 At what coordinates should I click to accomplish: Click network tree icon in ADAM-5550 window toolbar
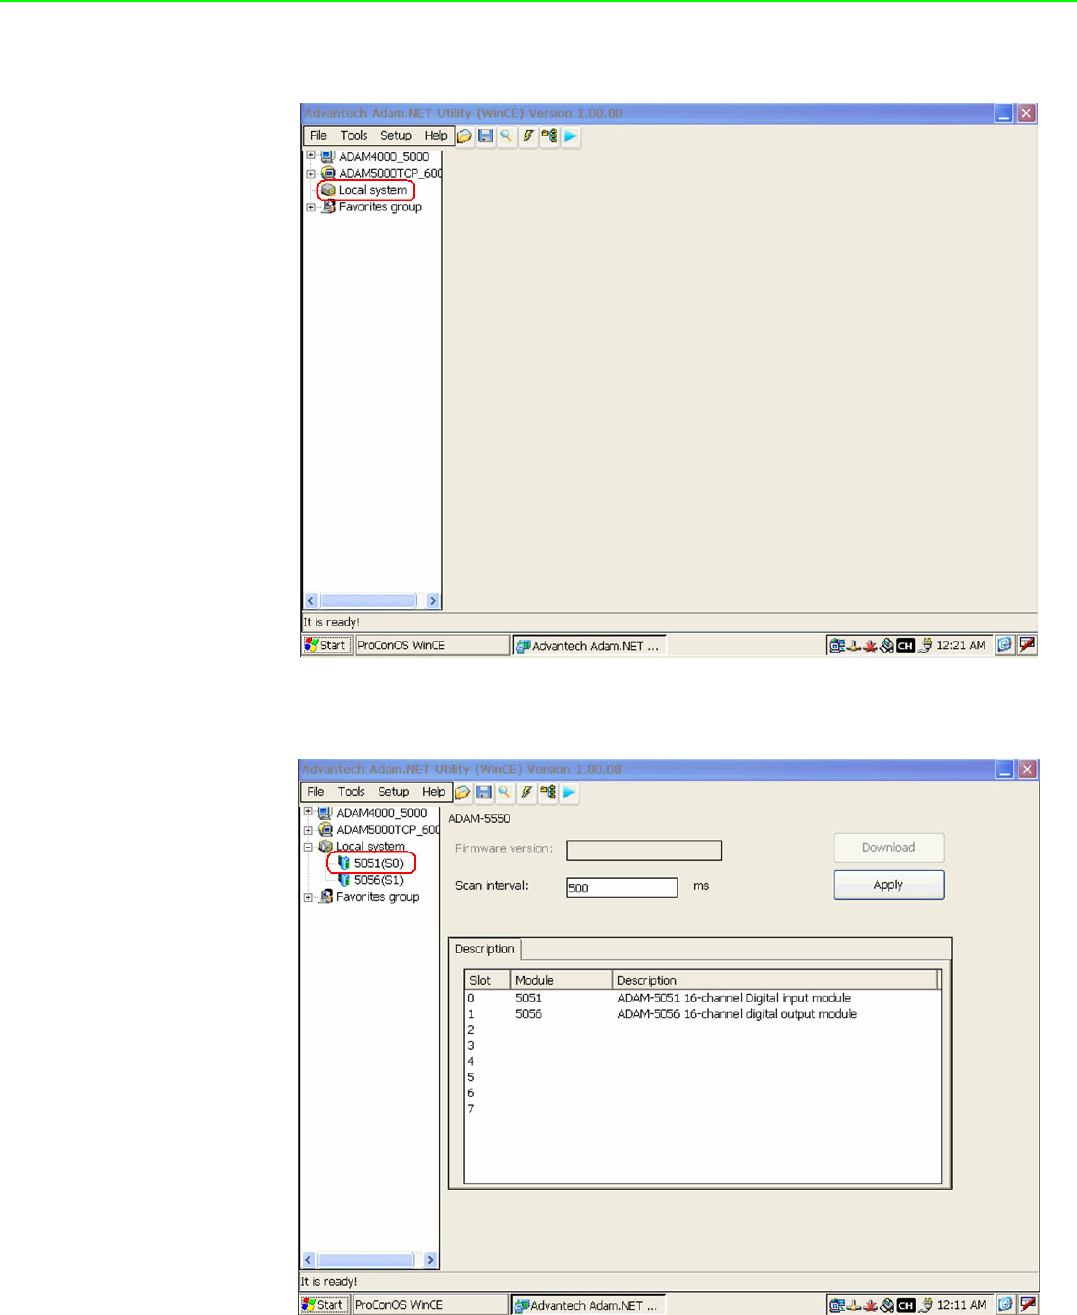click(x=547, y=792)
